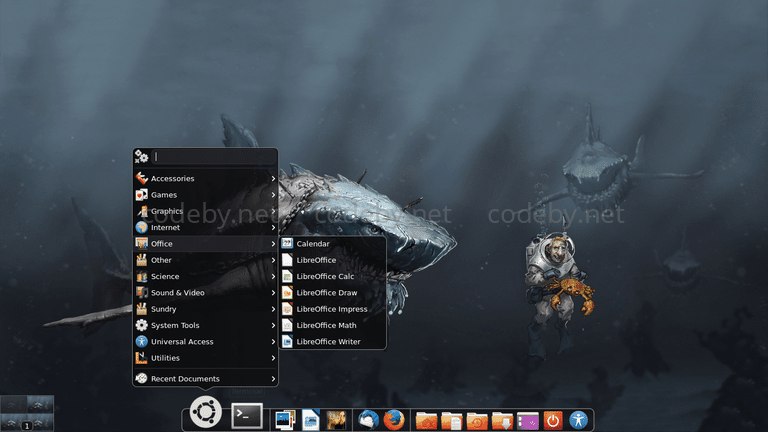Open the orange folder next to Firefox
768x432 pixels.
tap(426, 421)
